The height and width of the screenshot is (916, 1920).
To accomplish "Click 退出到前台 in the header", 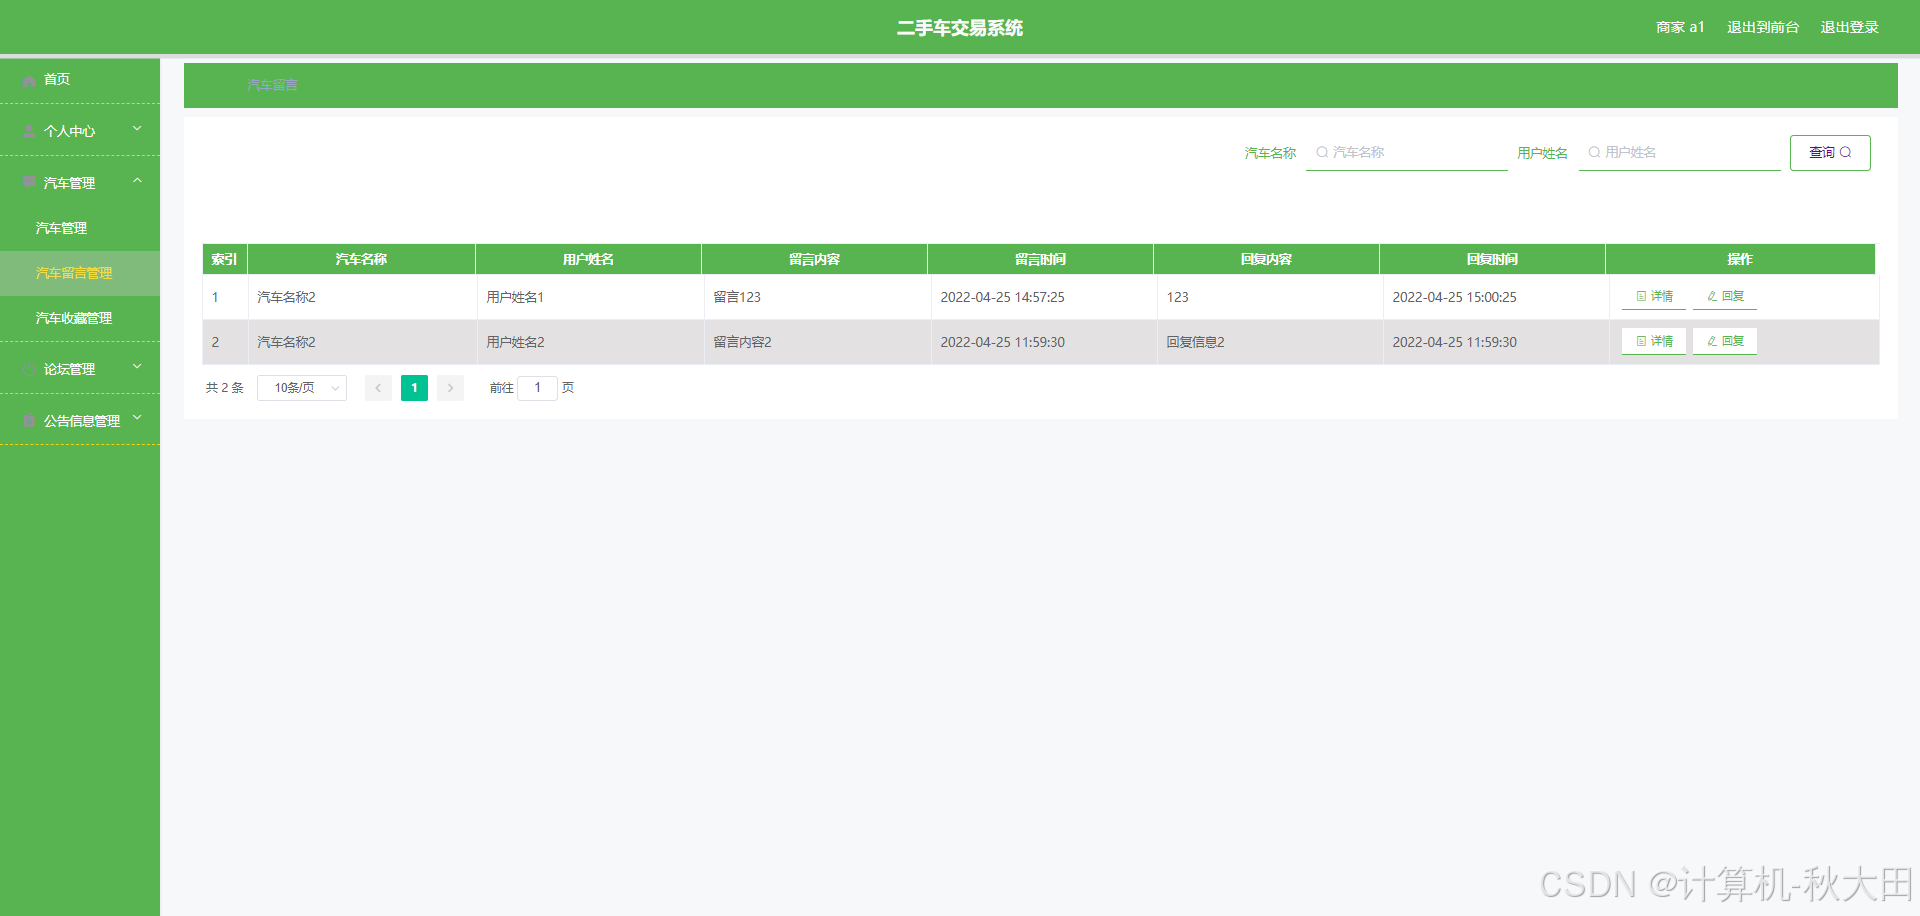I will coord(1763,27).
